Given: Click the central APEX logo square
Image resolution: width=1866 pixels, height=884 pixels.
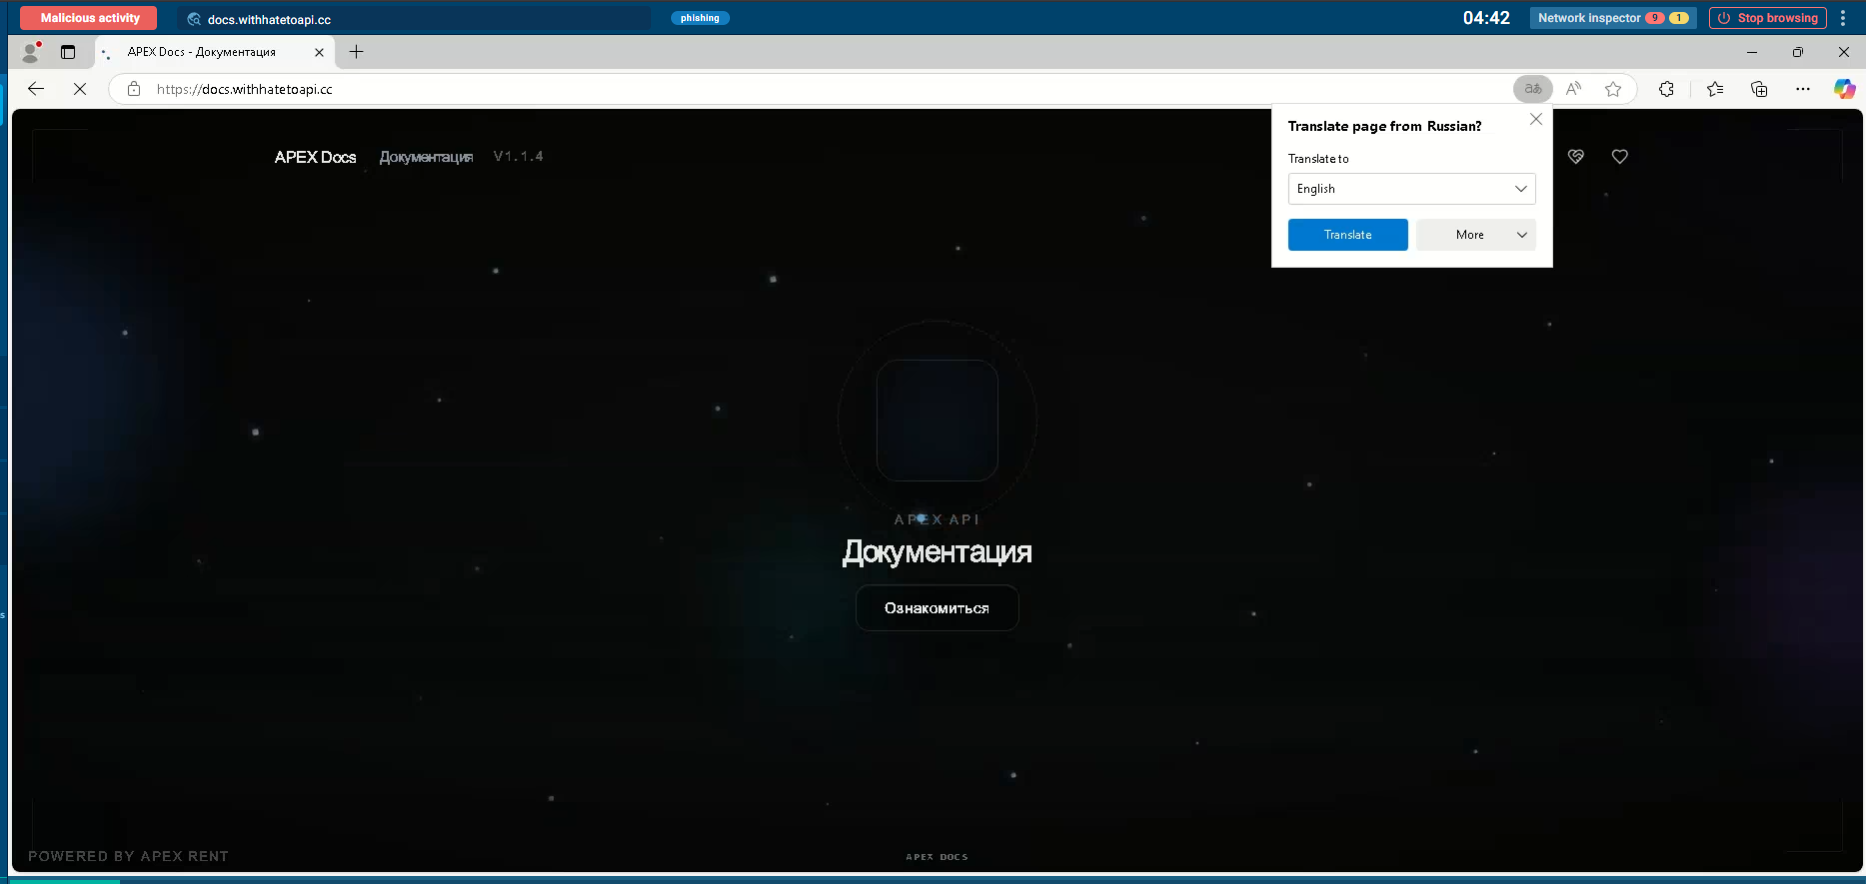Looking at the screenshot, I should [937, 420].
